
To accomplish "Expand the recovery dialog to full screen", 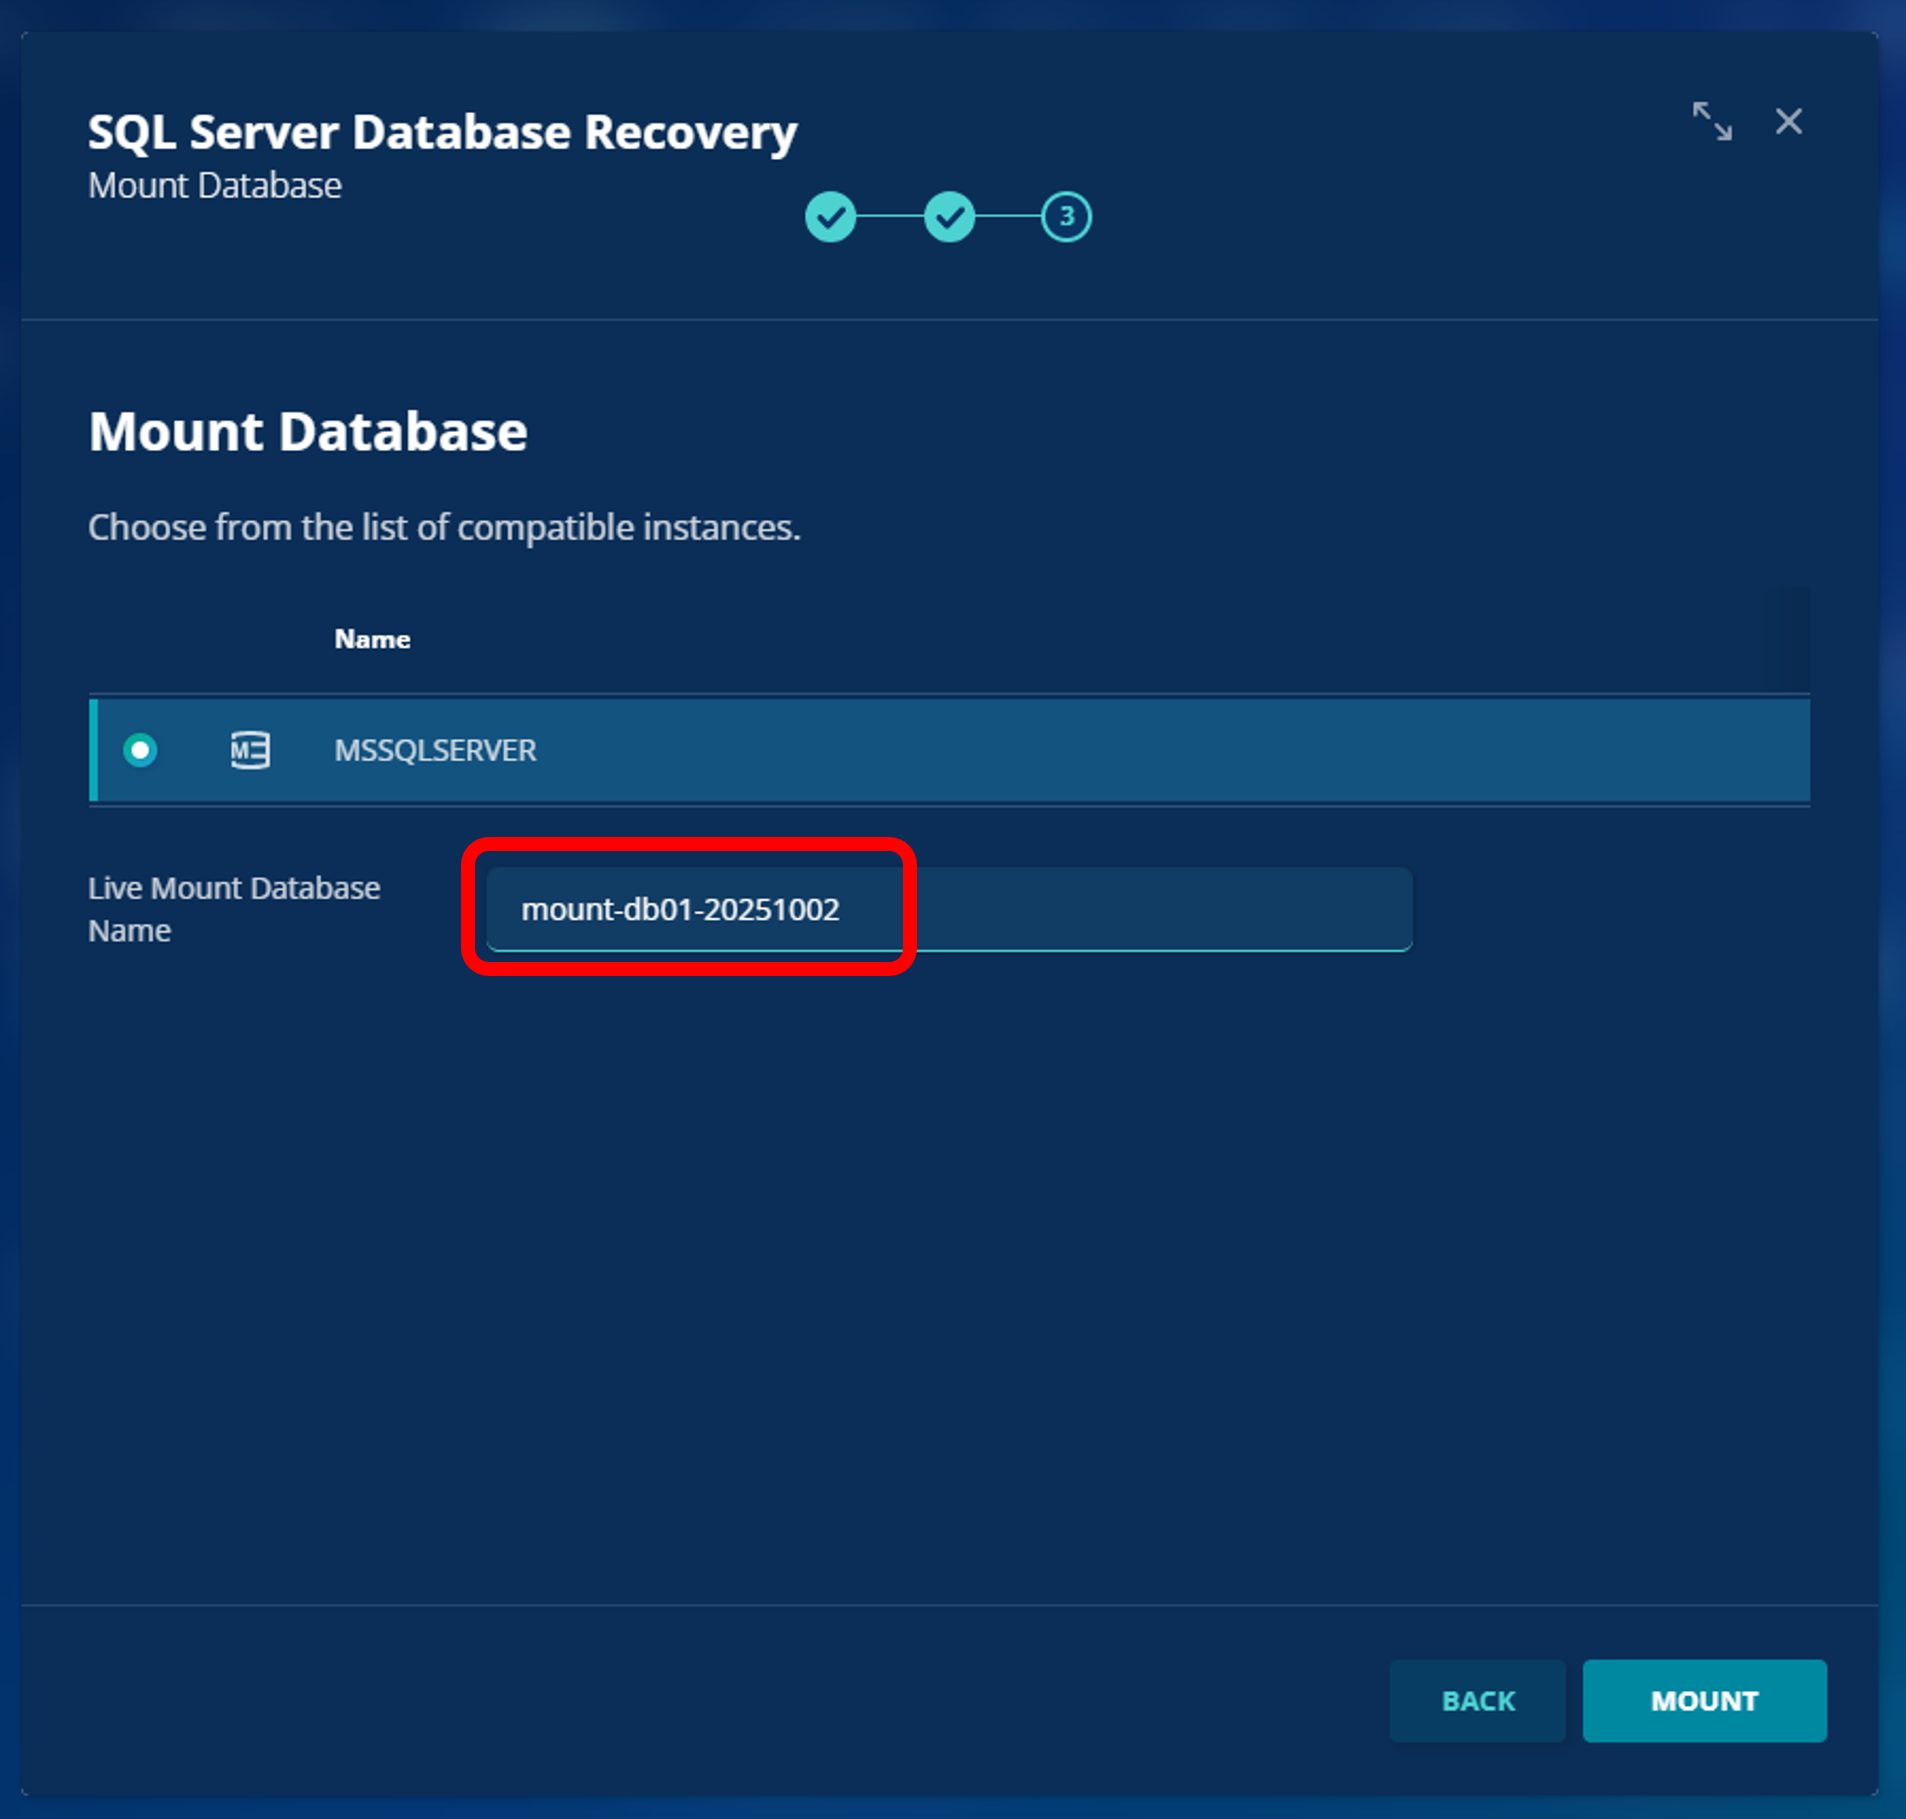I will click(x=1711, y=121).
